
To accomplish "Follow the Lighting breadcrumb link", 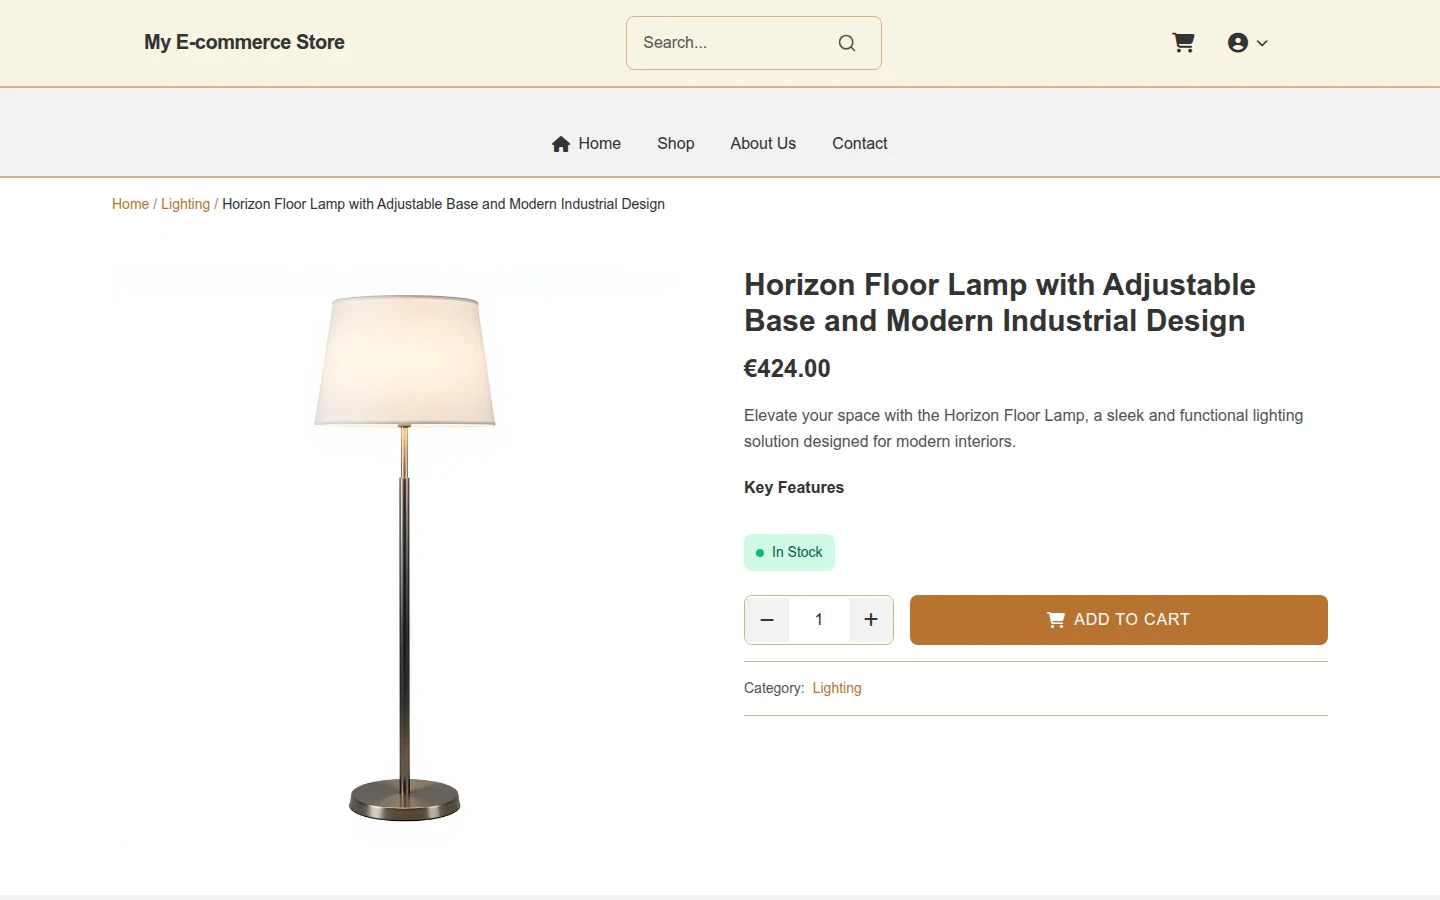I will tap(185, 204).
